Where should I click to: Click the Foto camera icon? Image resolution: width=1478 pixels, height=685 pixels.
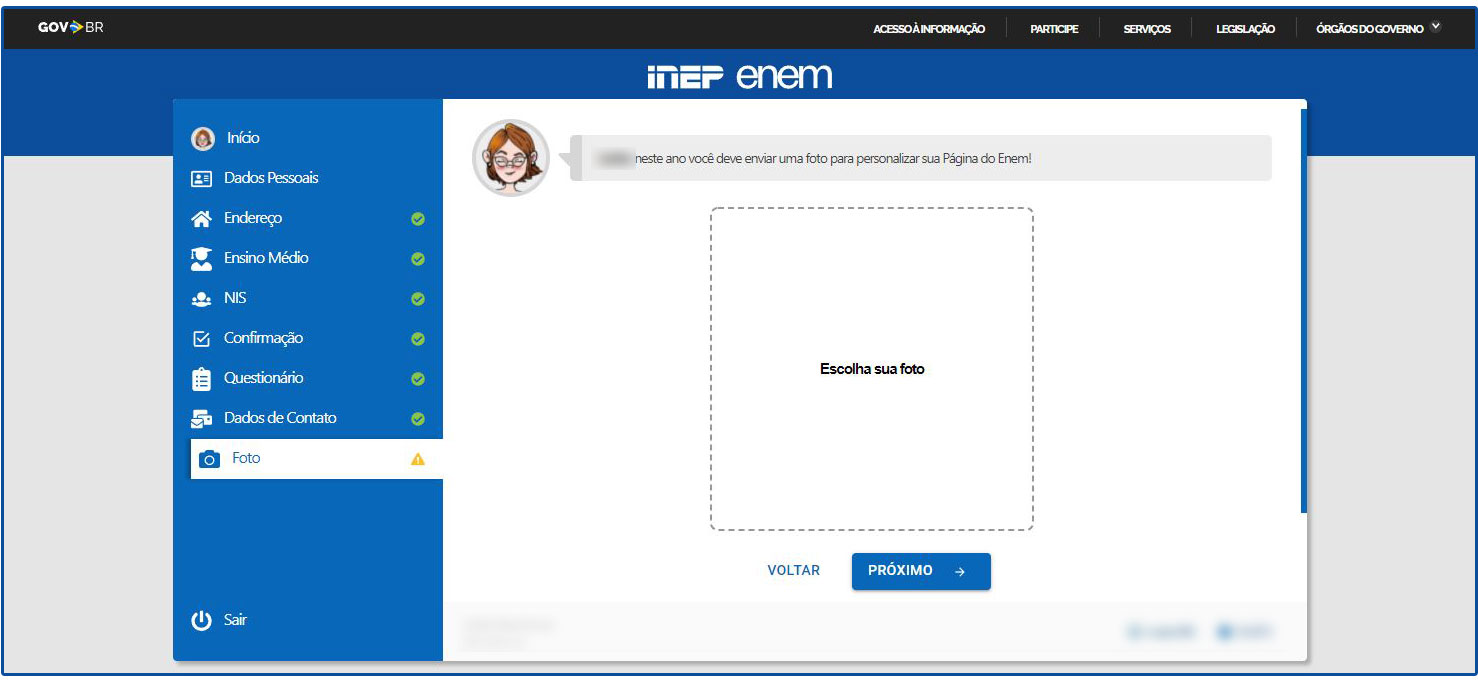[209, 459]
